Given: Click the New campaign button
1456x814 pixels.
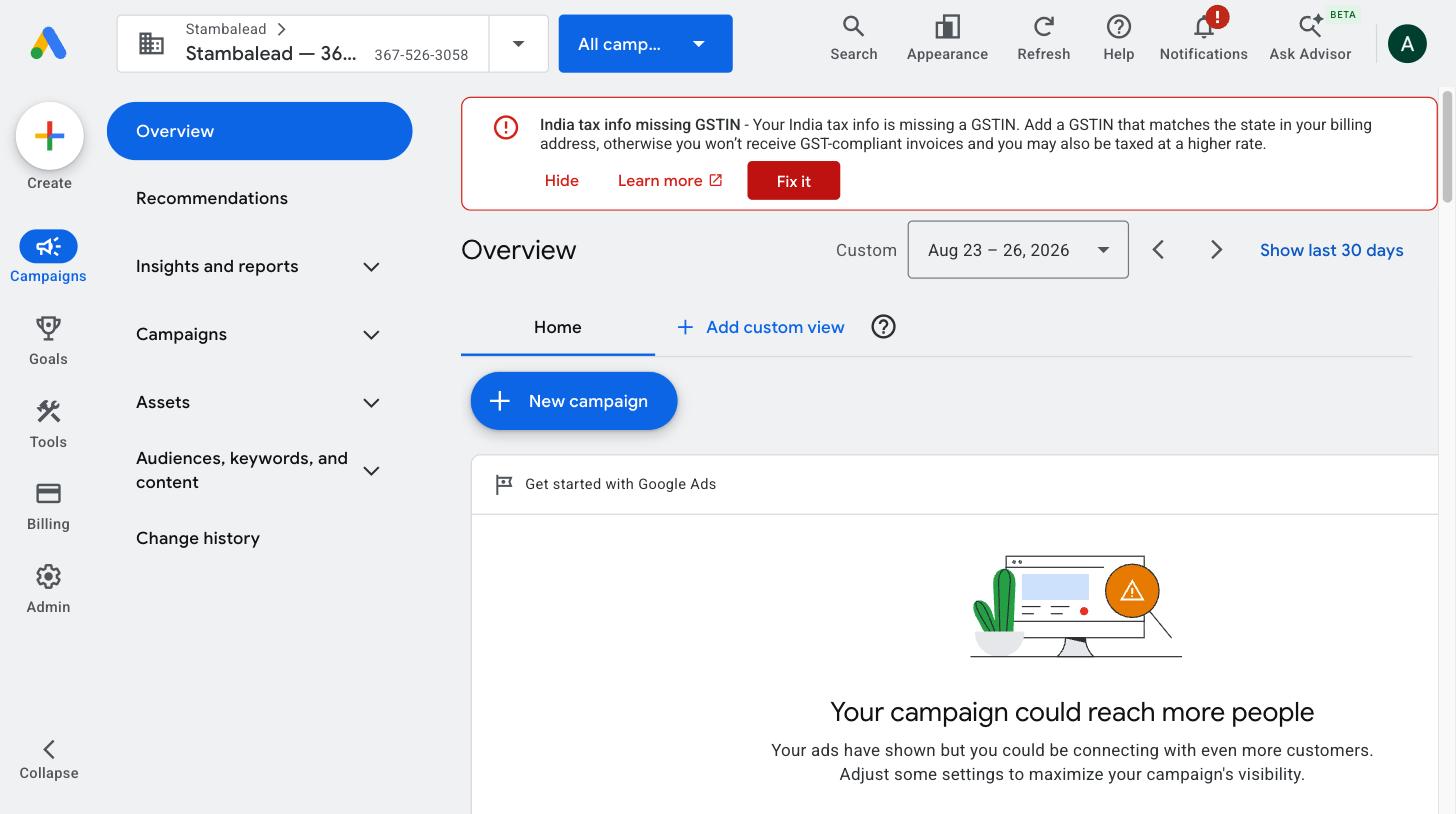Looking at the screenshot, I should pos(574,401).
